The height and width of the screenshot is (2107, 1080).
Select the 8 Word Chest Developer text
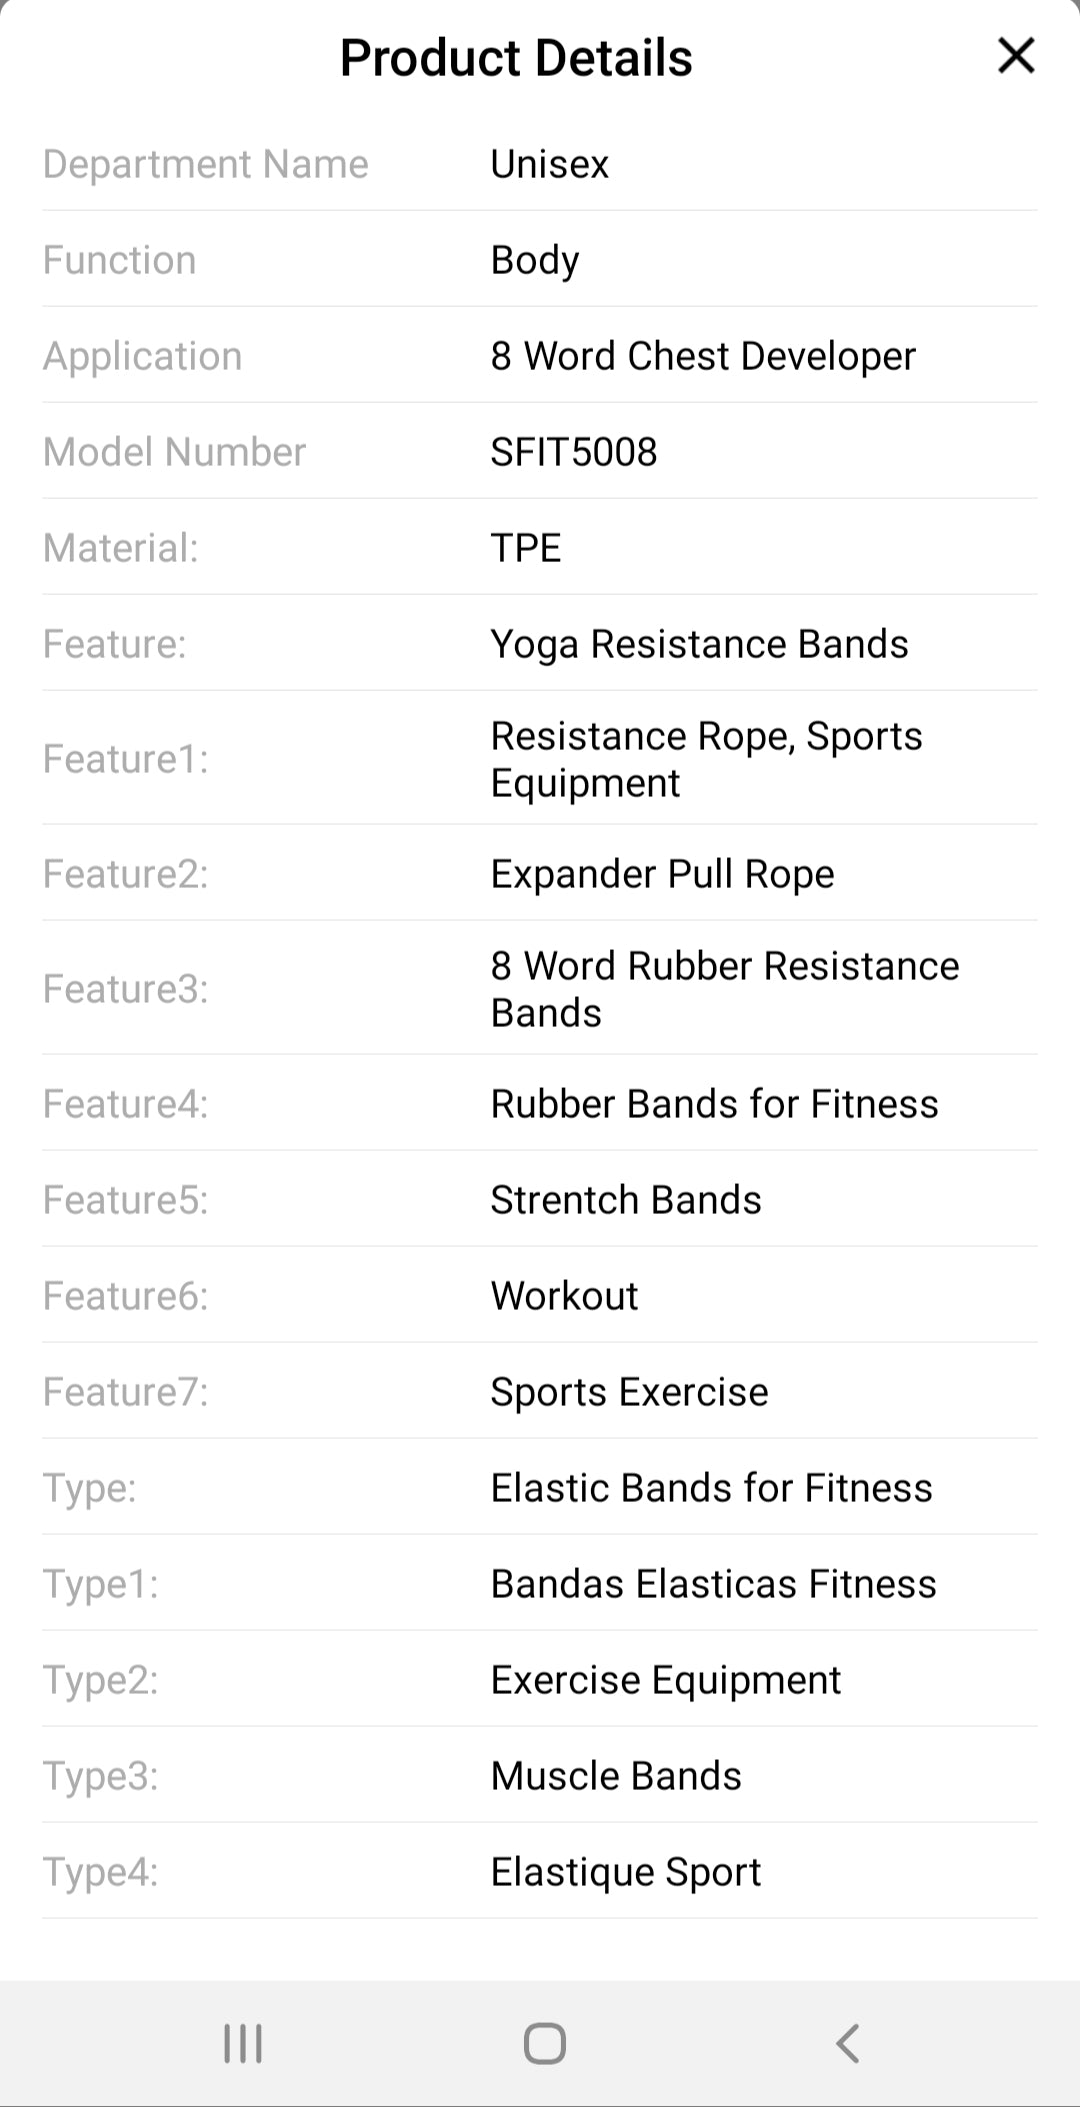coord(703,356)
